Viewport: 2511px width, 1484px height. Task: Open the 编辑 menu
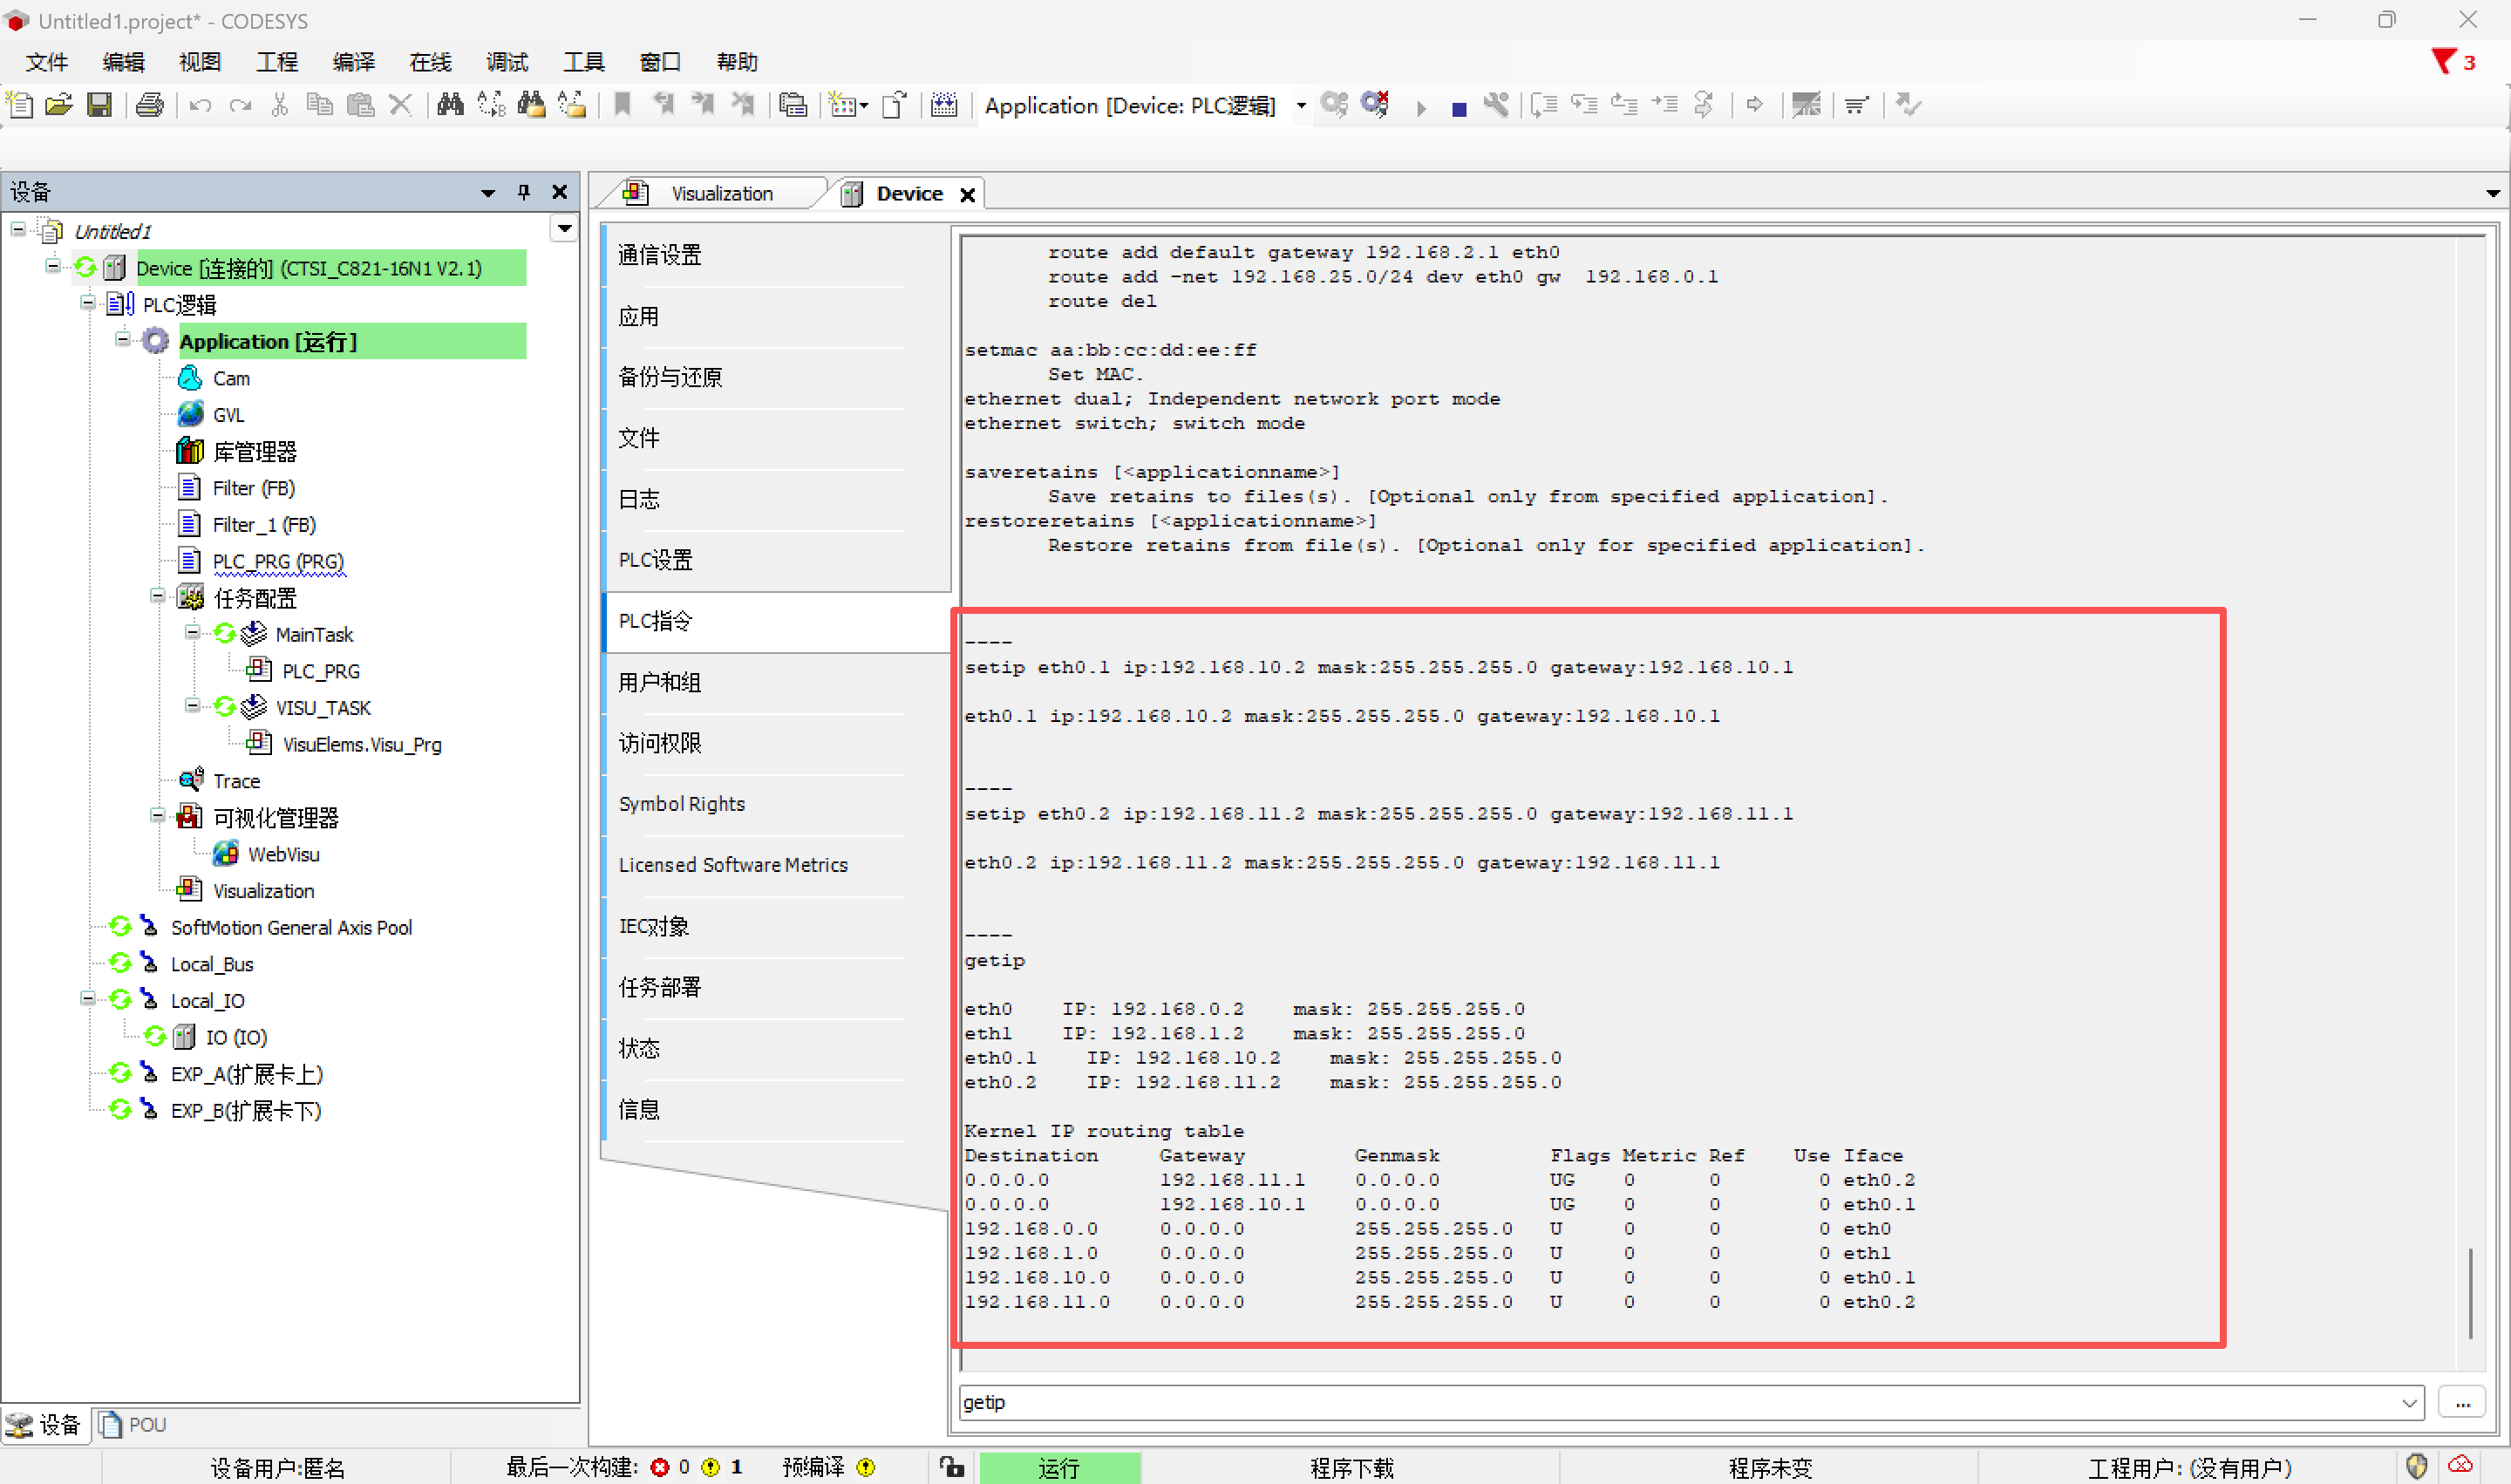[123, 62]
